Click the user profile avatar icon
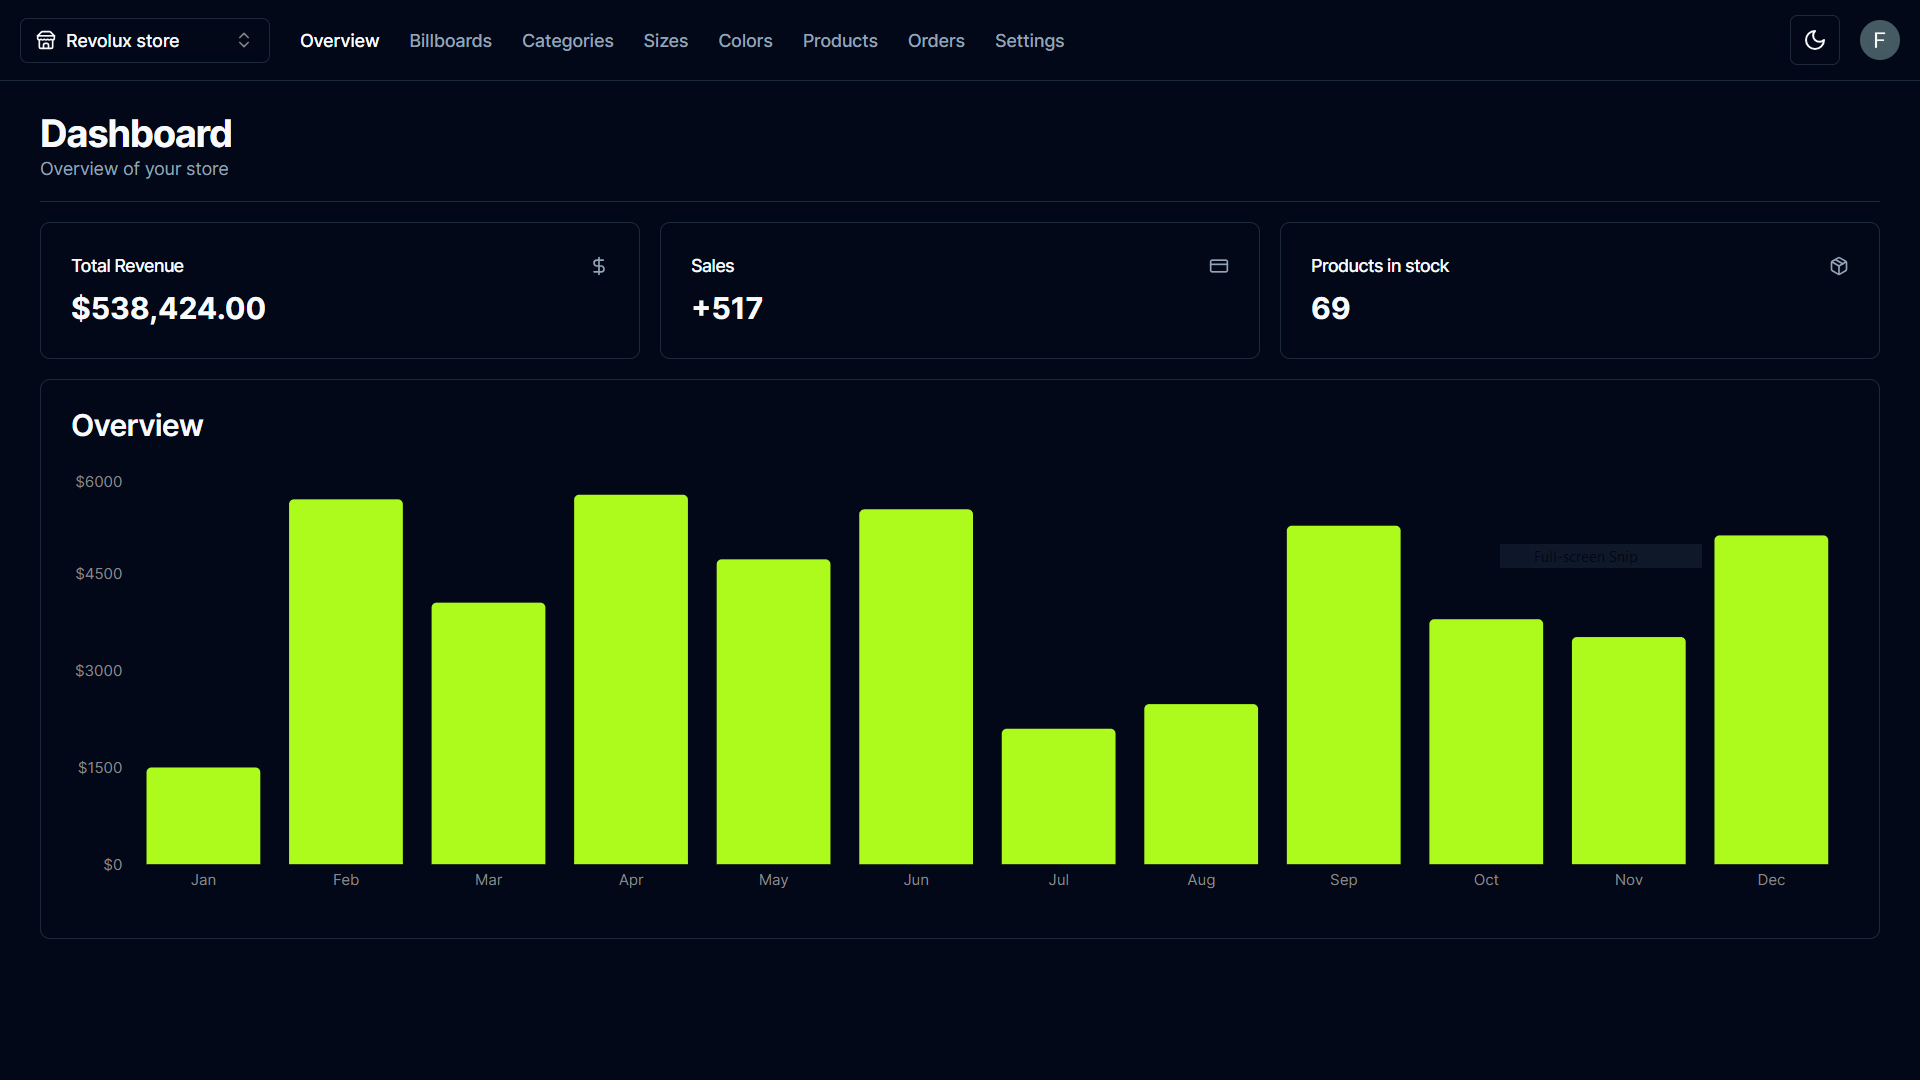Viewport: 1920px width, 1080px height. click(x=1879, y=40)
